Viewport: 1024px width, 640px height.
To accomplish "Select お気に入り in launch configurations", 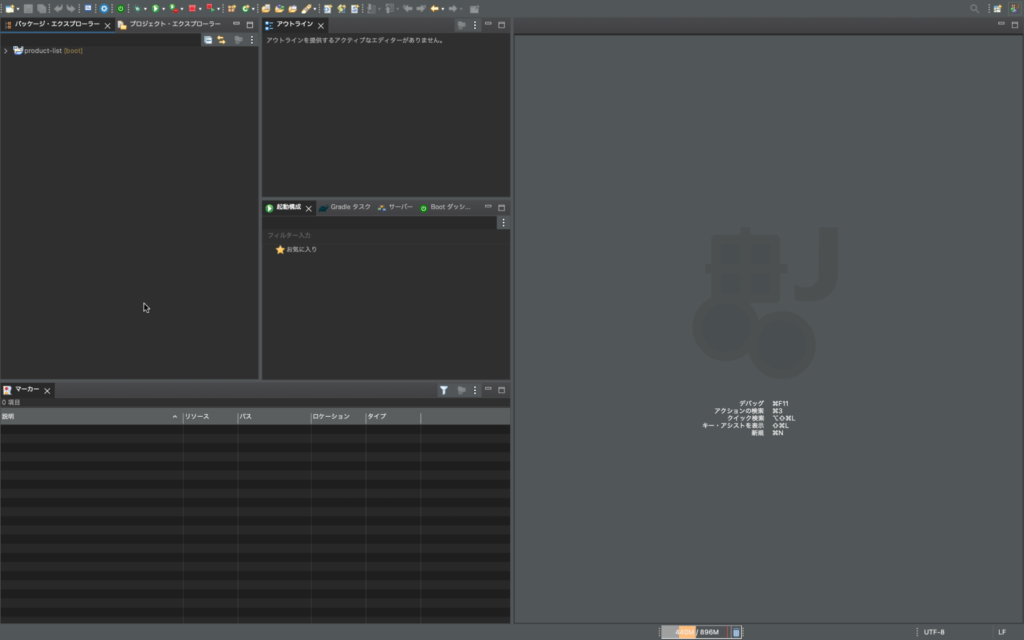I will click(302, 249).
